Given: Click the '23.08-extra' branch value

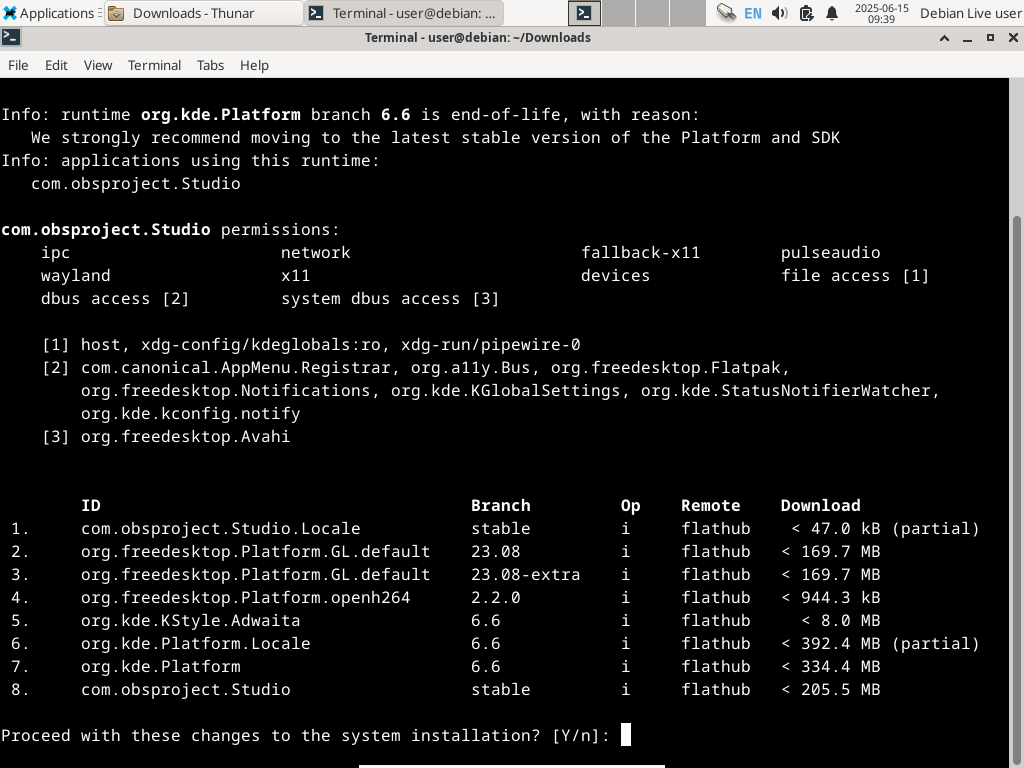Looking at the screenshot, I should (526, 575).
